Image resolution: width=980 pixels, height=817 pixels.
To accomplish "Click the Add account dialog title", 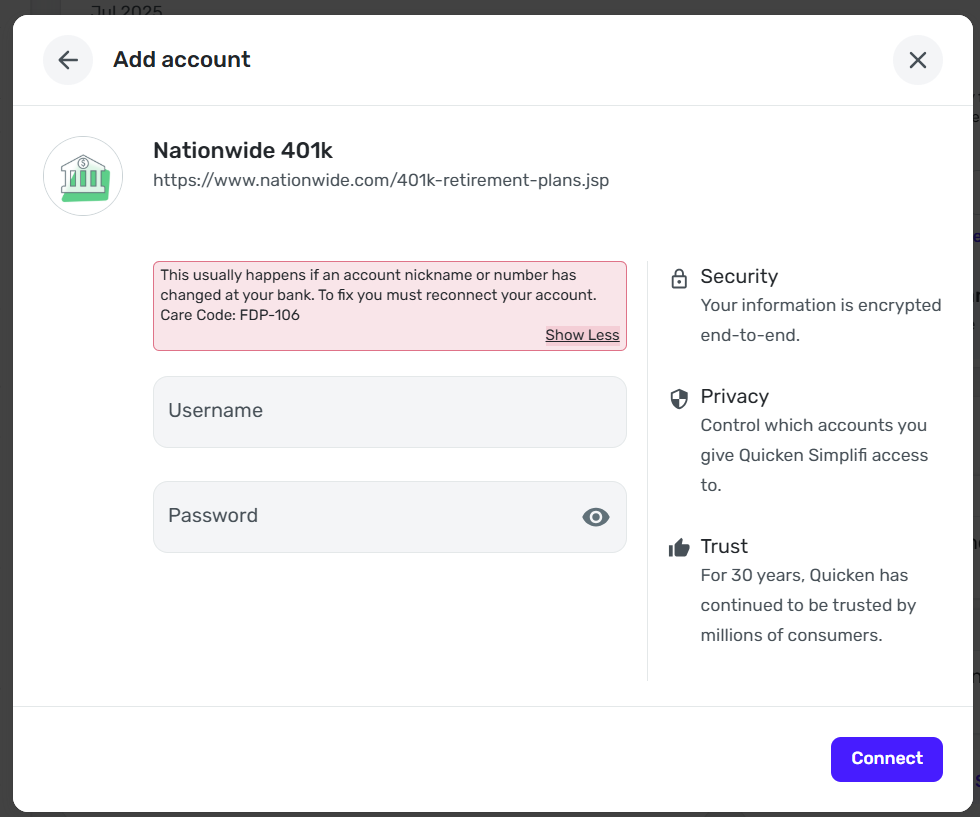I will (x=181, y=60).
